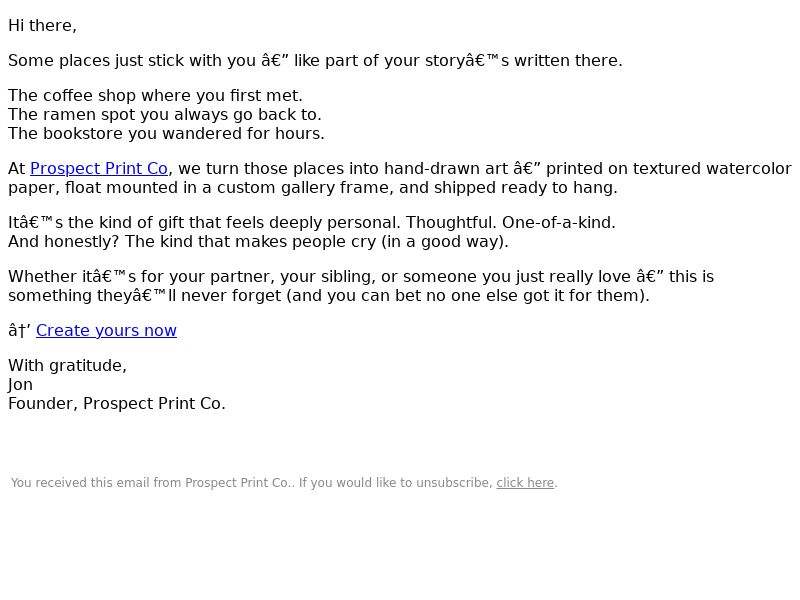Click the 'Some places just stick with you' sentence
800x600 pixels.
click(315, 60)
